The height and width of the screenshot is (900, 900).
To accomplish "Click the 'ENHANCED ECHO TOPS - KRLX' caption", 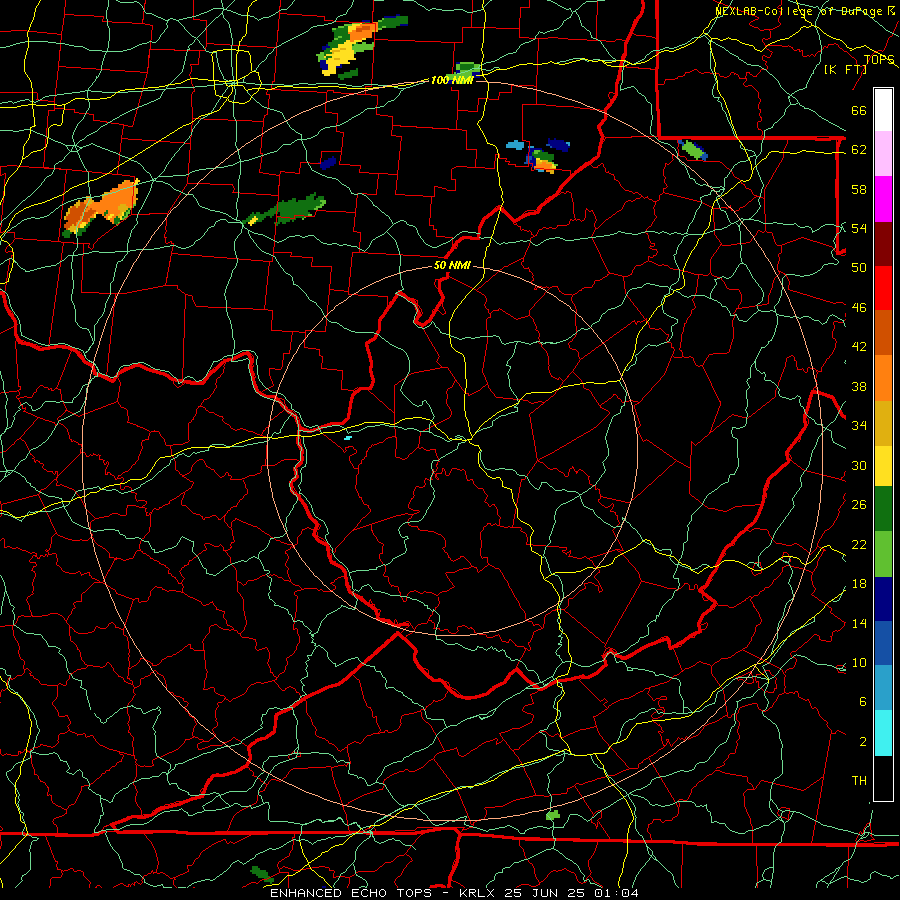I will [x=384, y=893].
